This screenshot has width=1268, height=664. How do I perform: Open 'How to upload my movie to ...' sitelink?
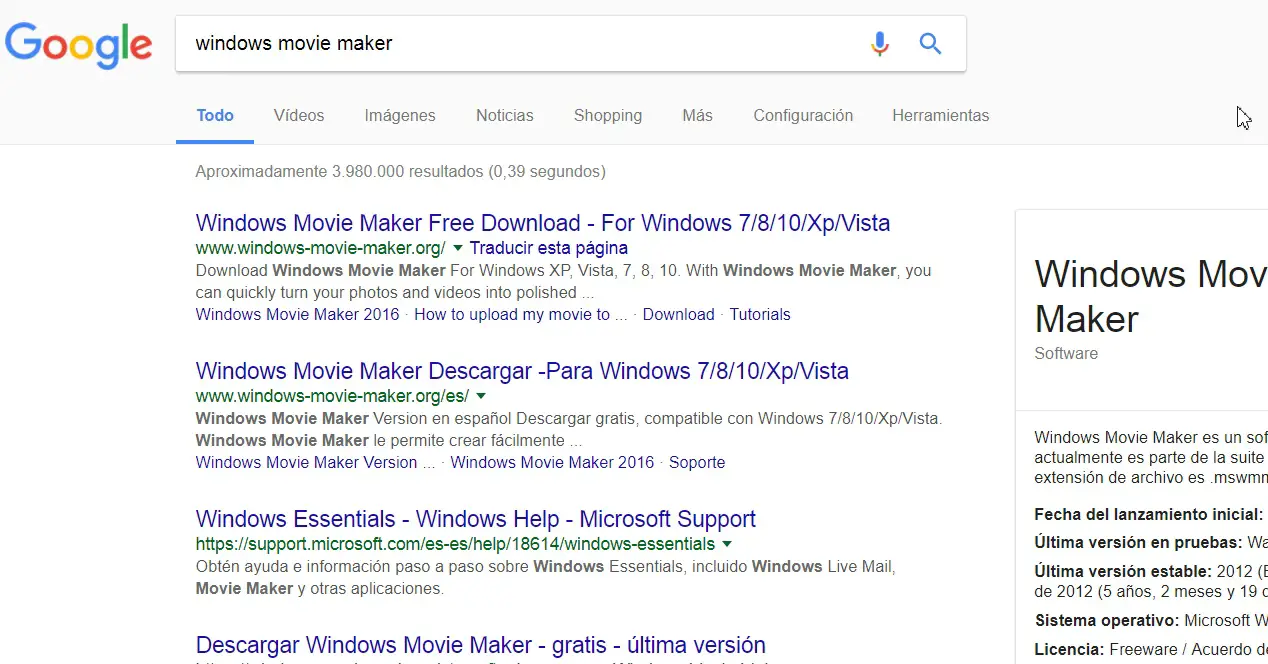click(x=521, y=314)
